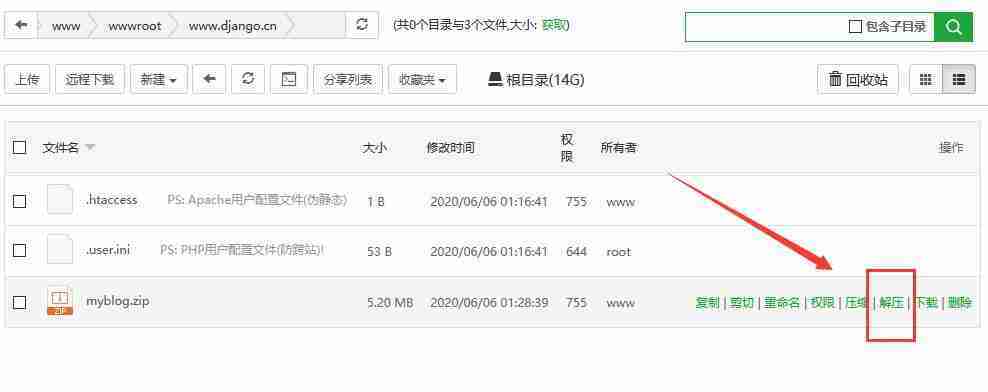988x392 pixels.
Task: Click the myblog.zip file name
Action: (x=118, y=301)
